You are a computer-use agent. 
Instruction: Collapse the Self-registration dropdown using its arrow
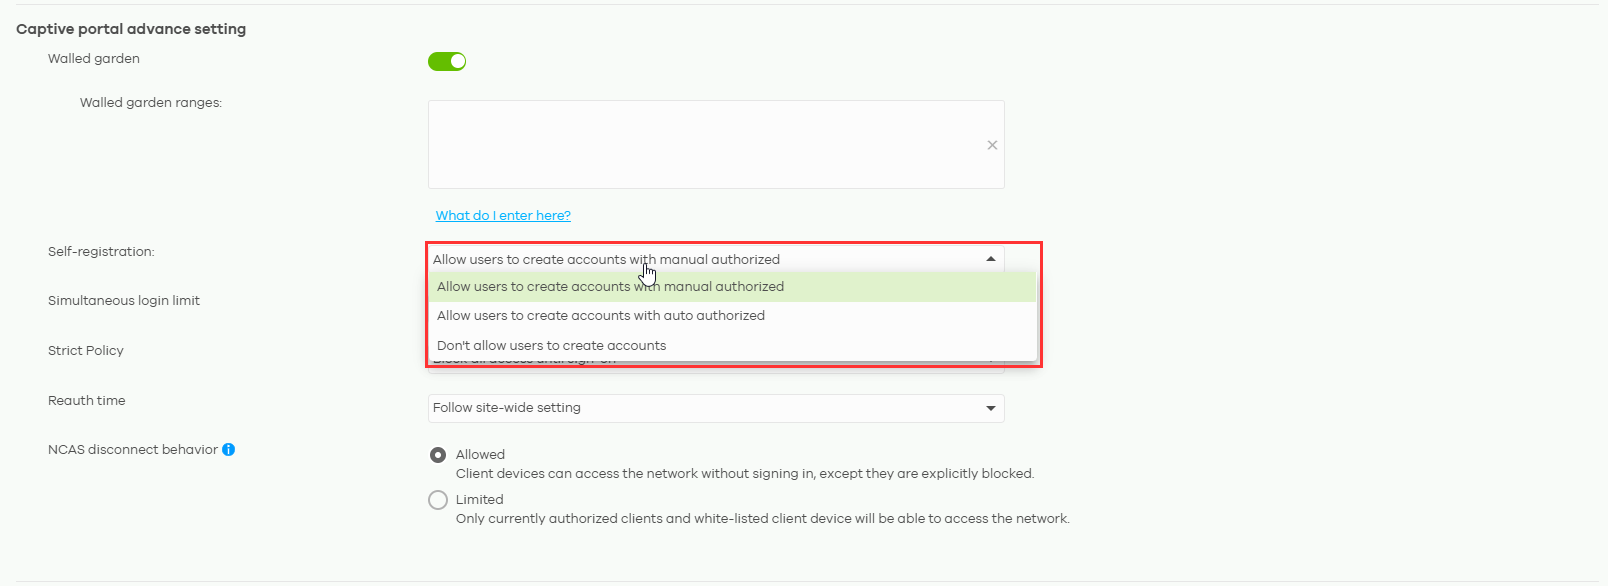[x=990, y=259]
